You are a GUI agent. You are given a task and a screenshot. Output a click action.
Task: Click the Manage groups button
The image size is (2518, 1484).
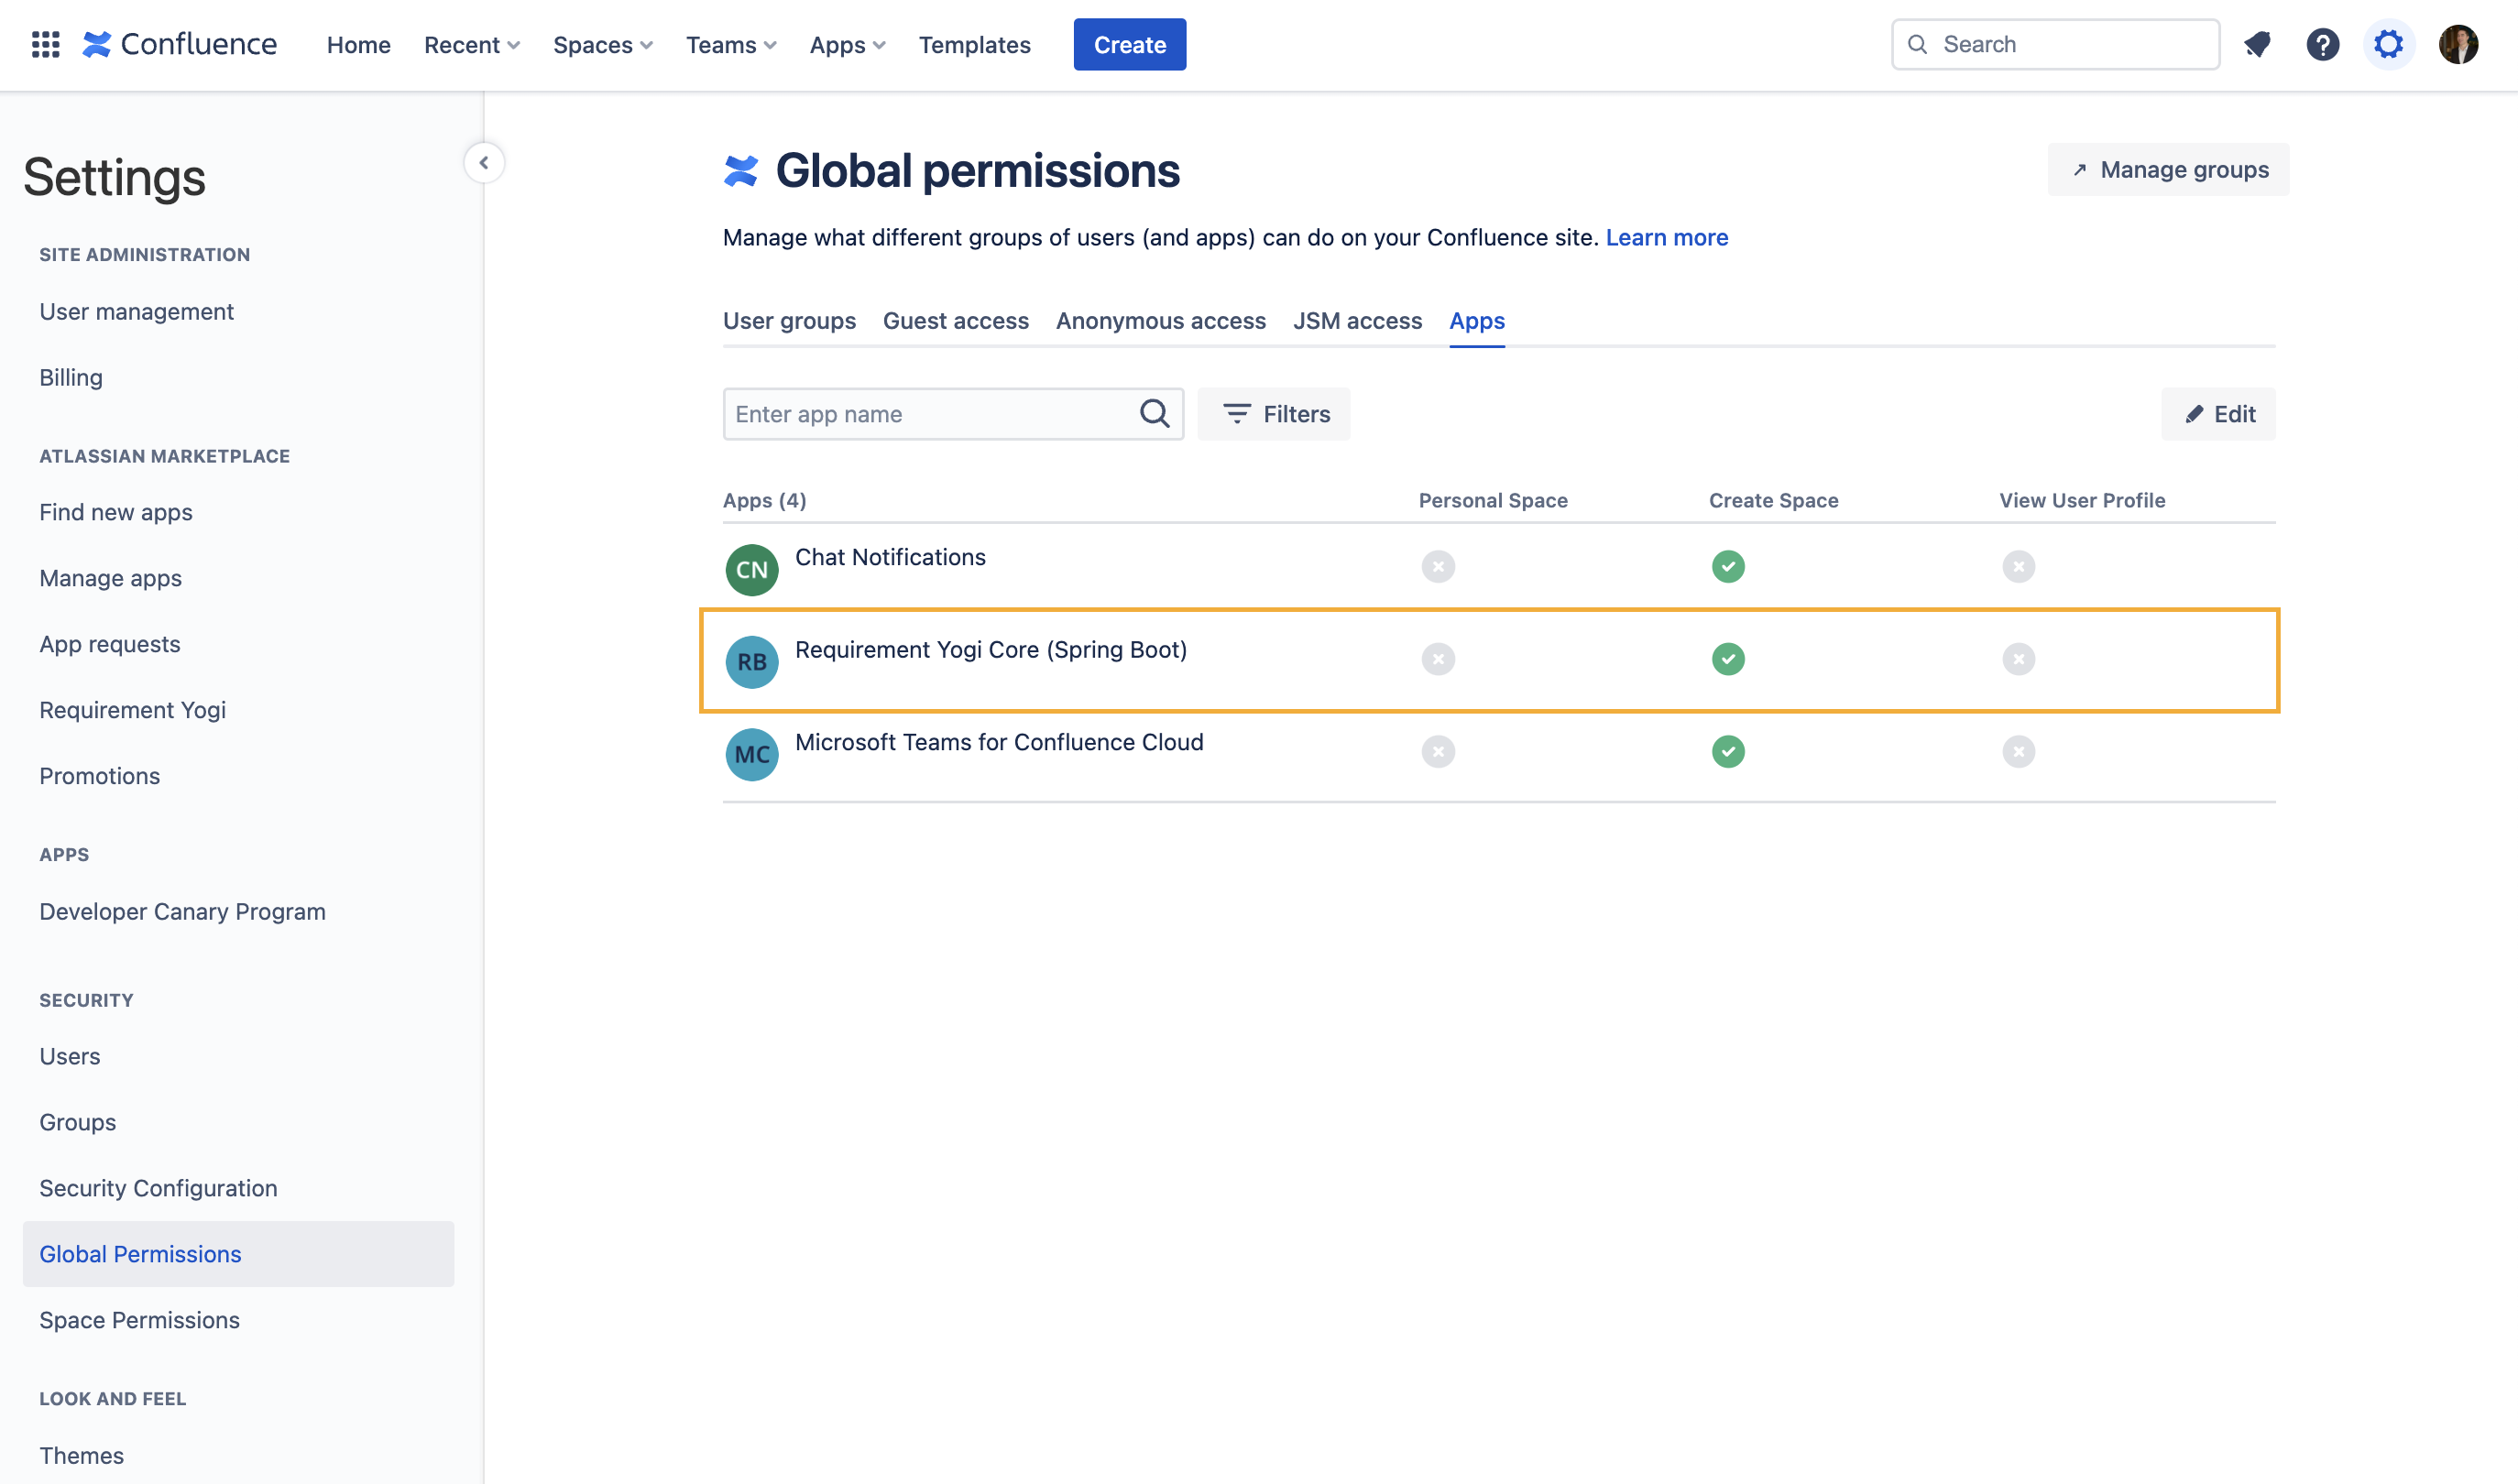2168,170
